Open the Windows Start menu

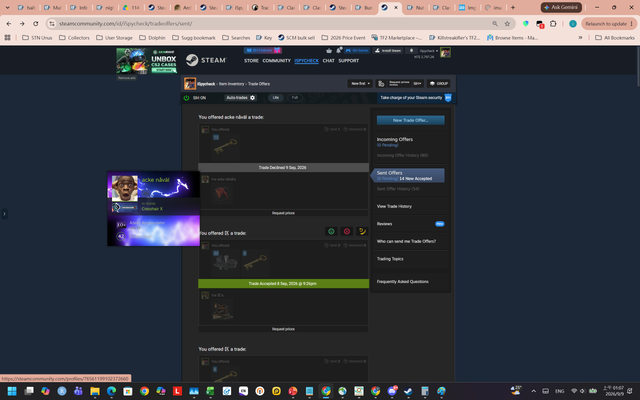pyautogui.click(x=12, y=391)
